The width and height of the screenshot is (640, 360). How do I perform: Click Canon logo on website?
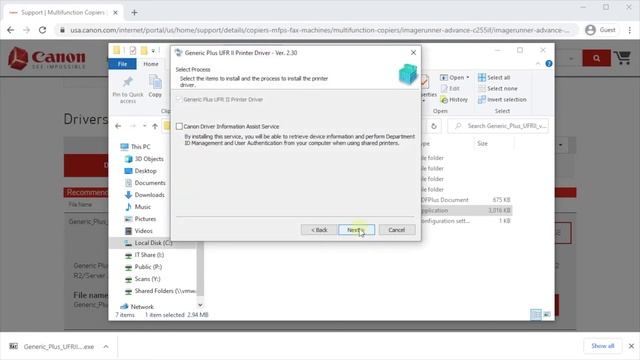(47, 58)
